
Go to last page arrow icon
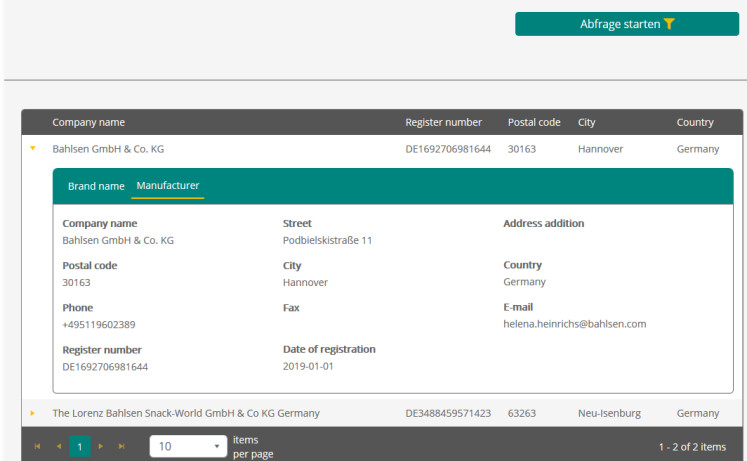coord(121,446)
